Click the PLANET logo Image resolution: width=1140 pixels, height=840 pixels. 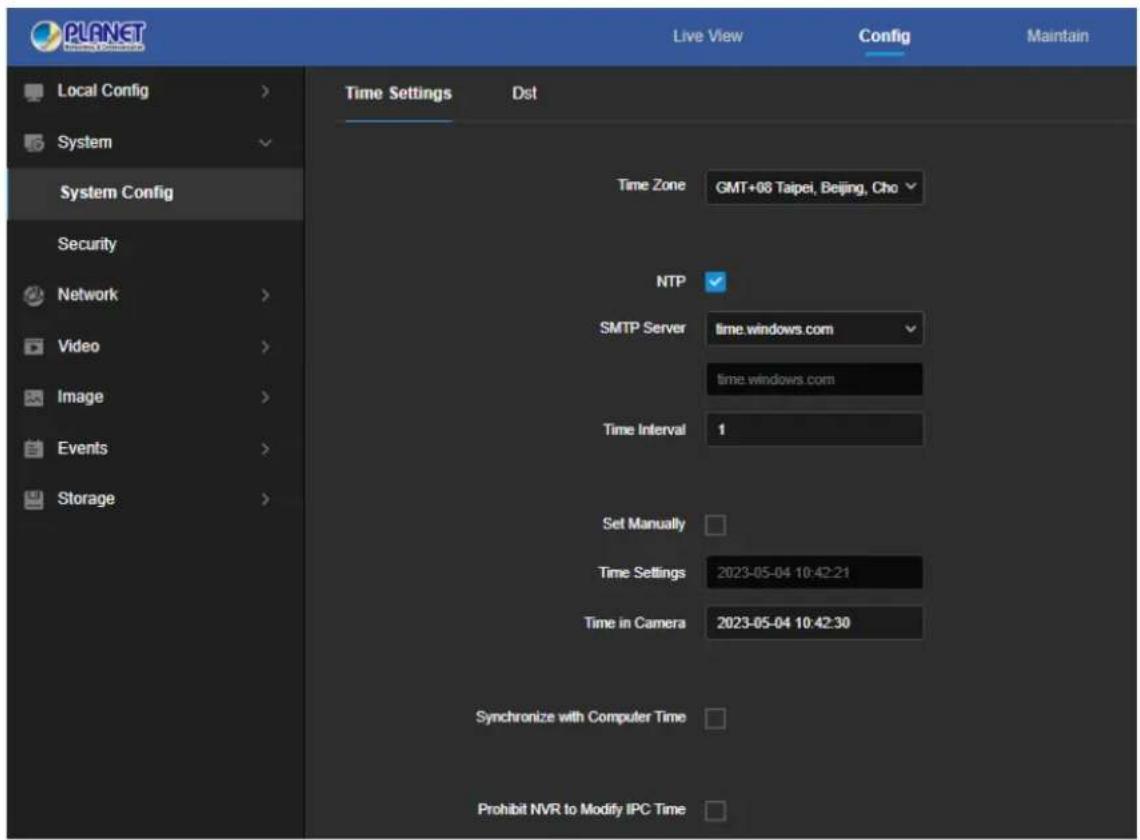[x=88, y=36]
